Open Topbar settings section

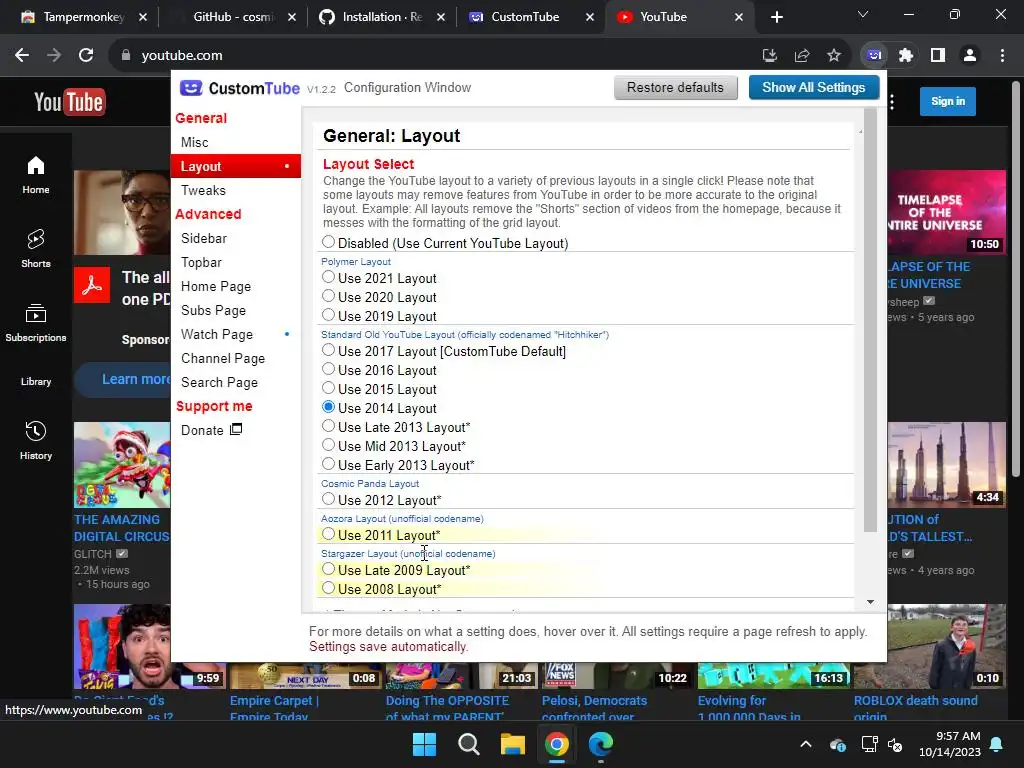click(235, 263)
